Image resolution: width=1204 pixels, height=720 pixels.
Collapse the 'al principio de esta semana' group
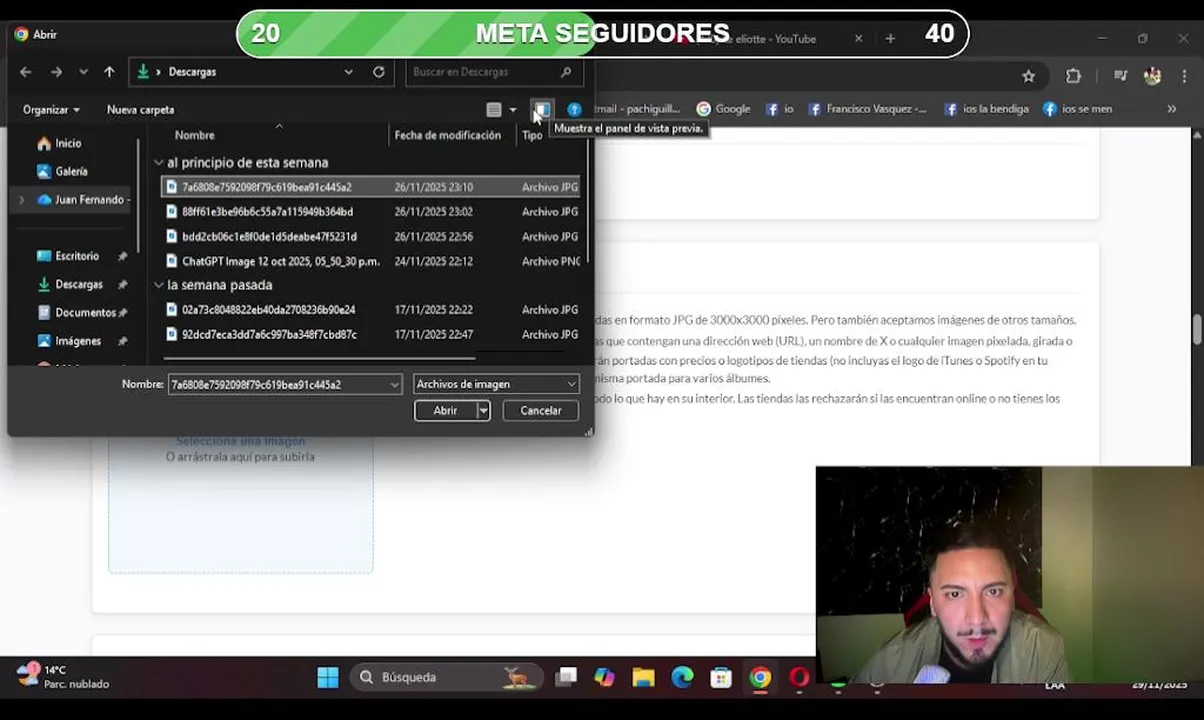click(x=158, y=163)
